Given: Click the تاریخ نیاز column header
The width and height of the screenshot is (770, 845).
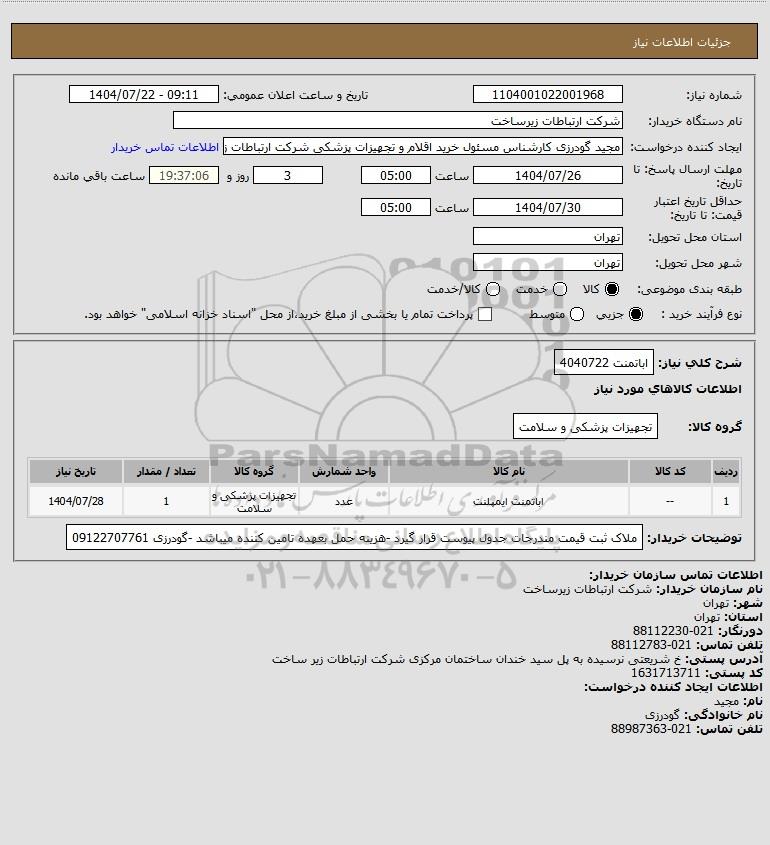Looking at the screenshot, I should (x=75, y=472).
